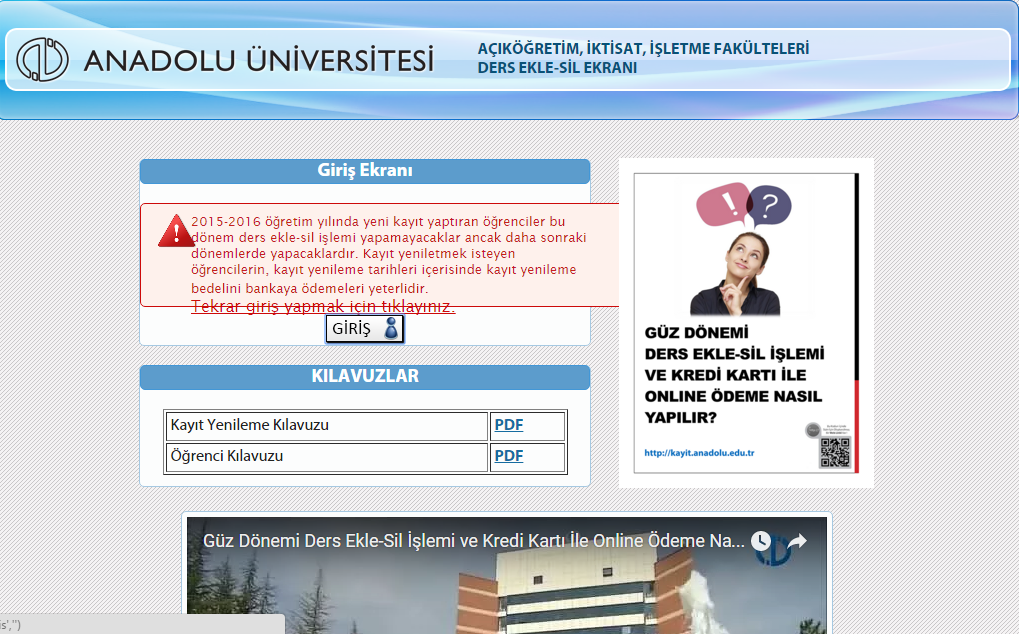Click the 'Öğrenci Kılavuzu' table cell
This screenshot has width=1019, height=634.
(326, 457)
